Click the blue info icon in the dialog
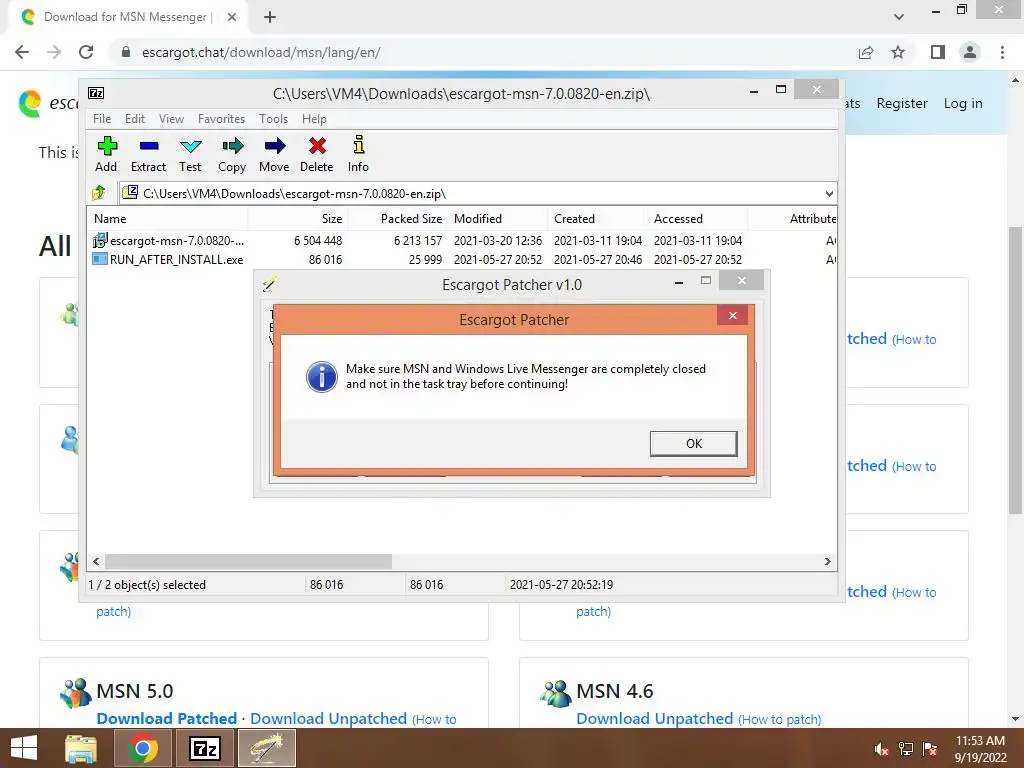1024x768 pixels. pos(321,377)
